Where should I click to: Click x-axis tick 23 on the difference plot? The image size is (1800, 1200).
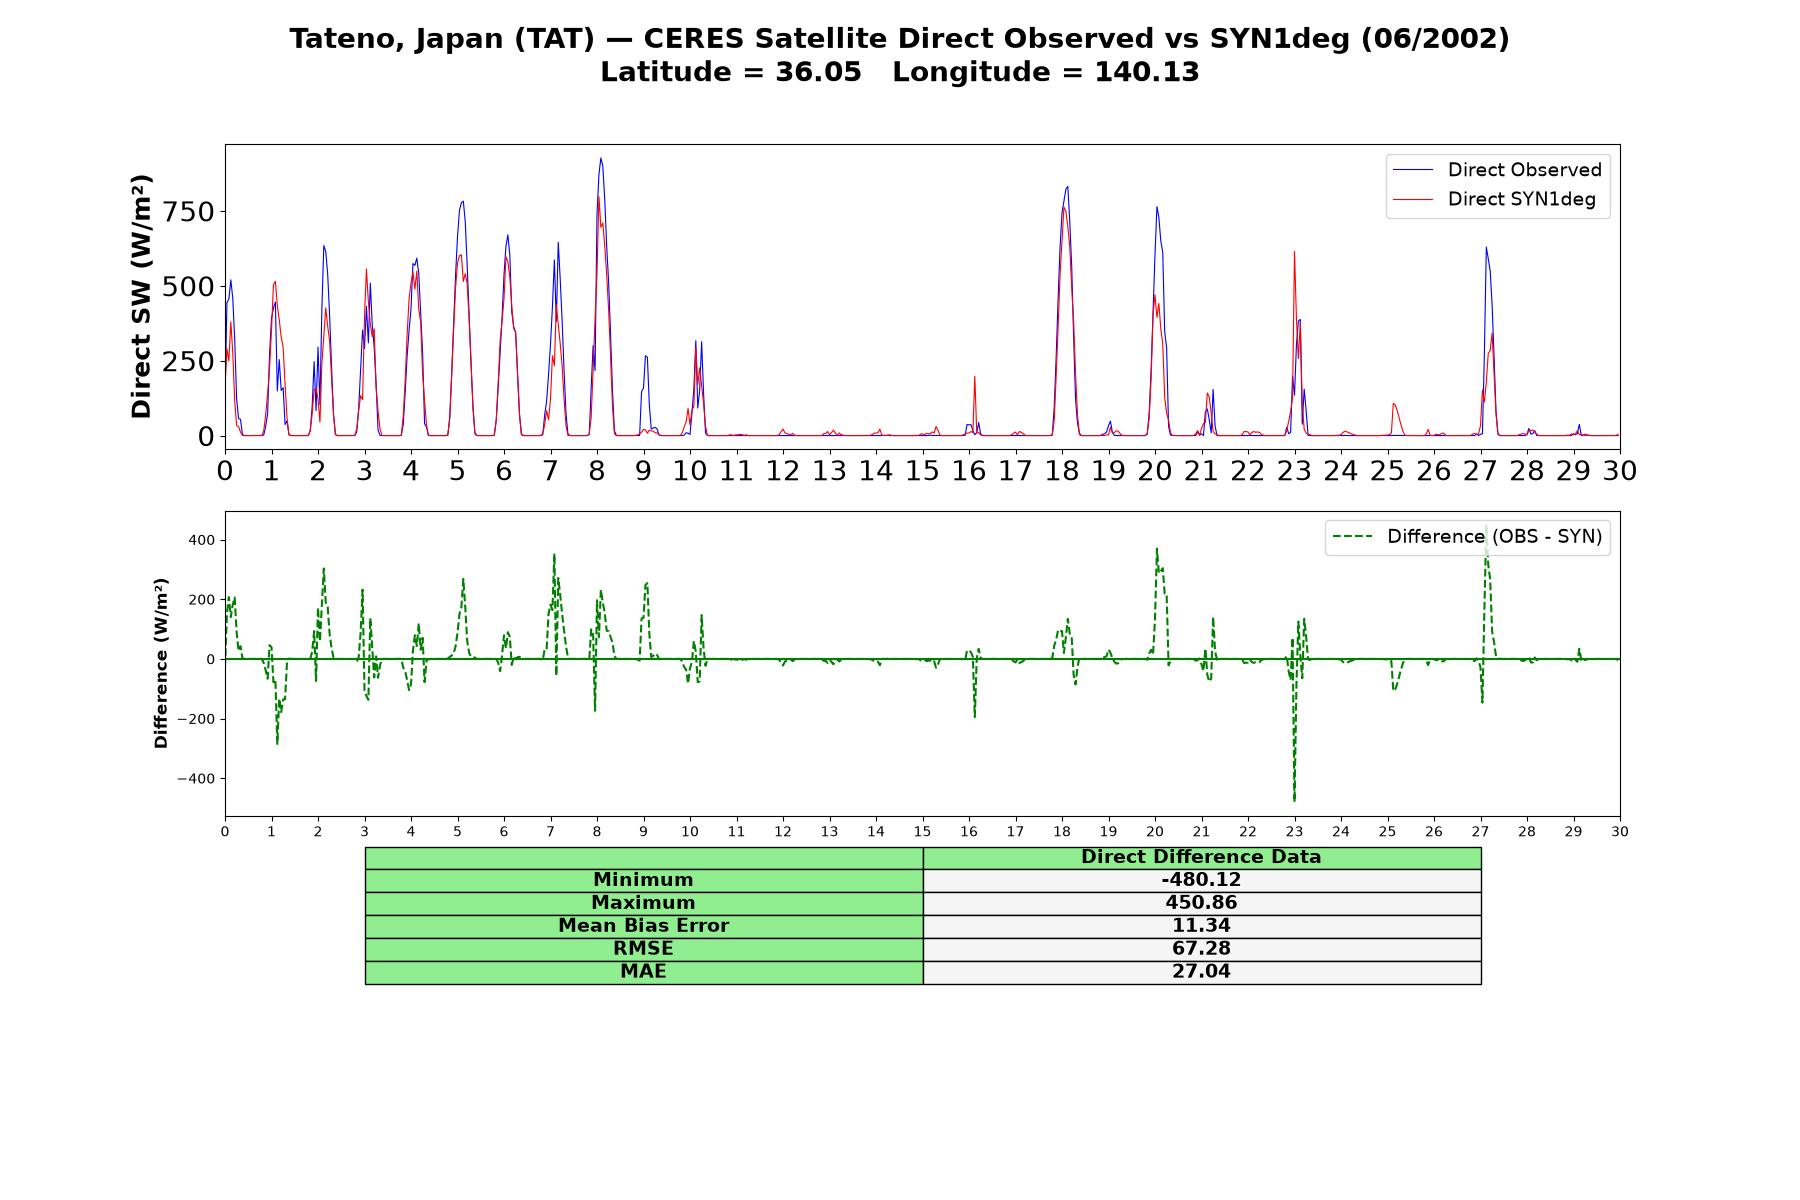pyautogui.click(x=1294, y=832)
